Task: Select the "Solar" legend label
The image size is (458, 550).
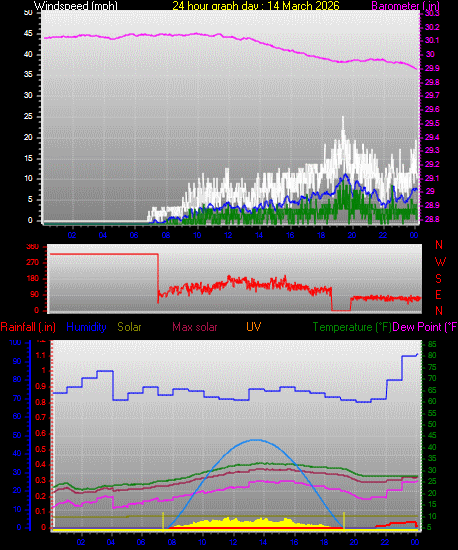Action: (129, 327)
